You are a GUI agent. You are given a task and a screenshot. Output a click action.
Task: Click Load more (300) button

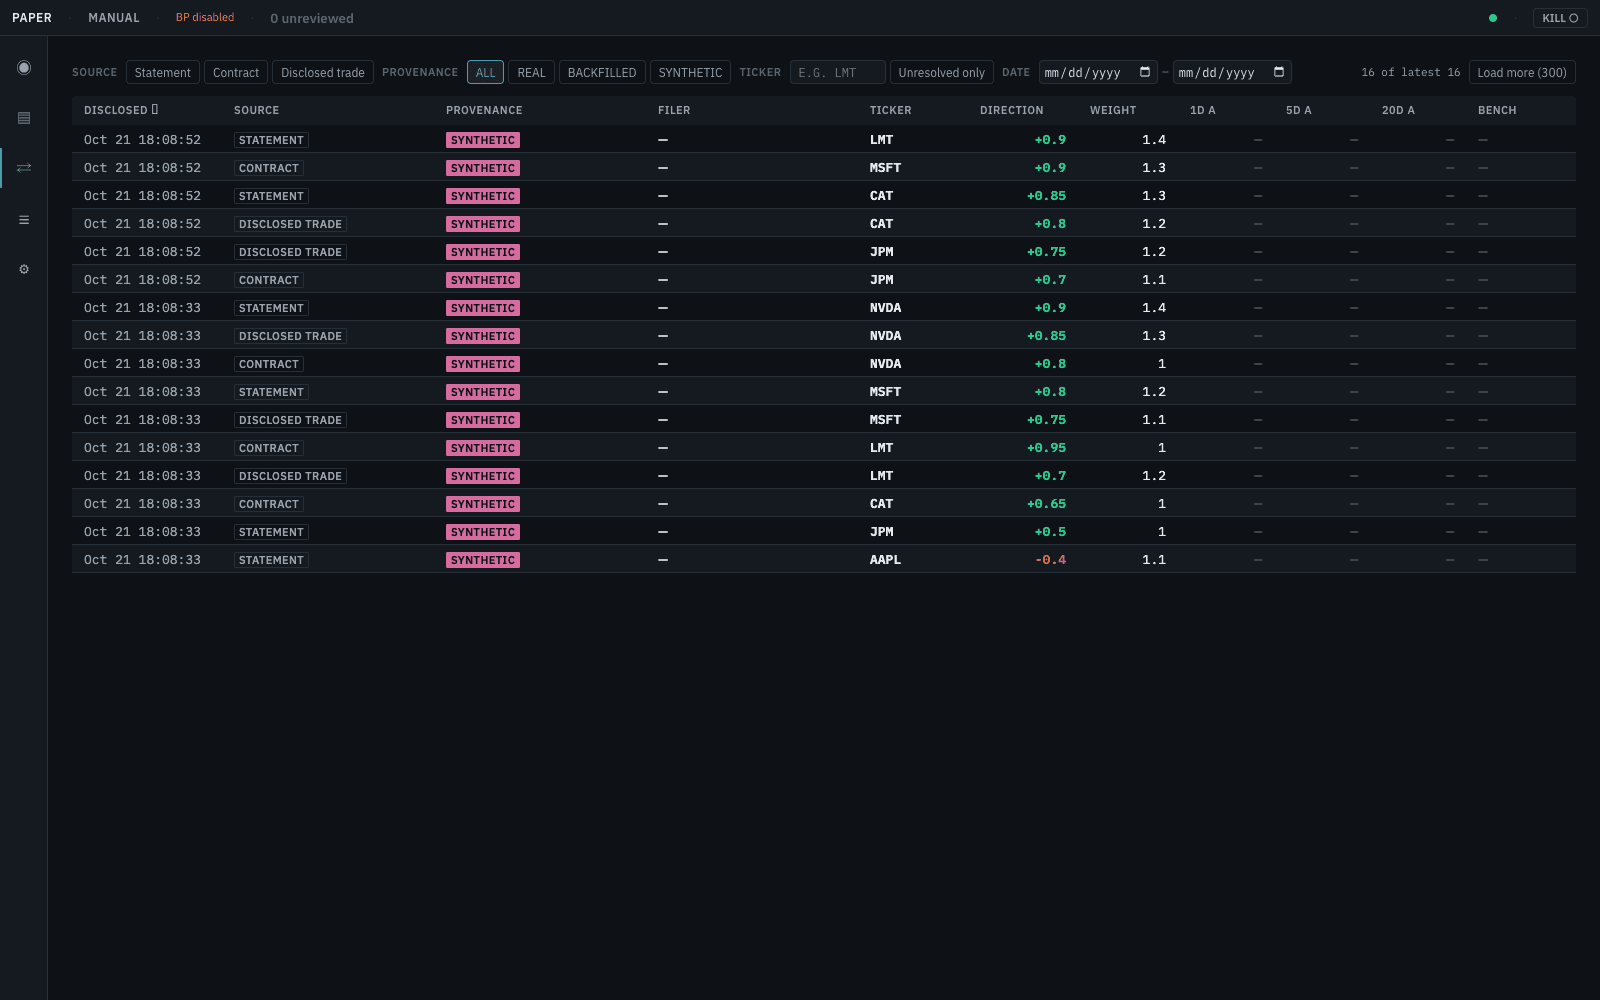(x=1522, y=72)
